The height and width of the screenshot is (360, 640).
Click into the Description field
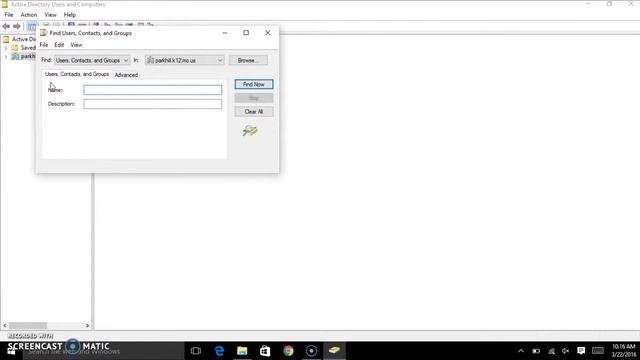(x=153, y=104)
